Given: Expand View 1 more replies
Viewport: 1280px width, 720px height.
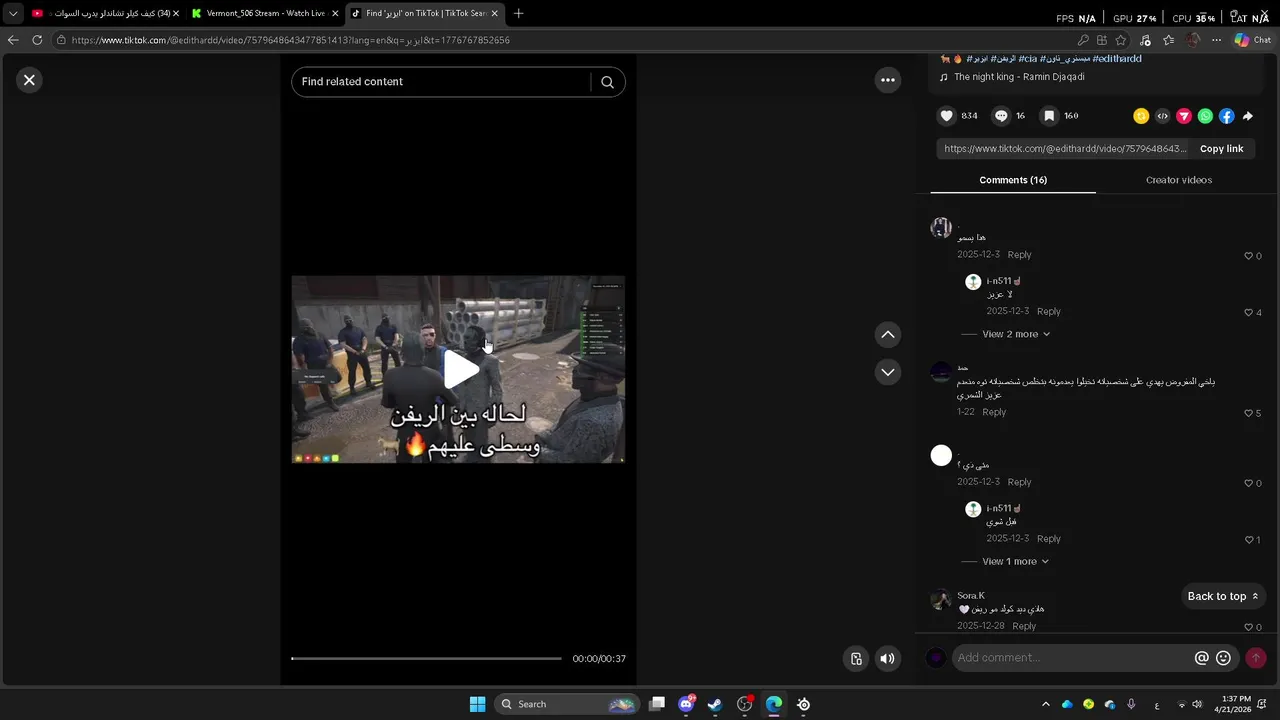Looking at the screenshot, I should click(1016, 562).
